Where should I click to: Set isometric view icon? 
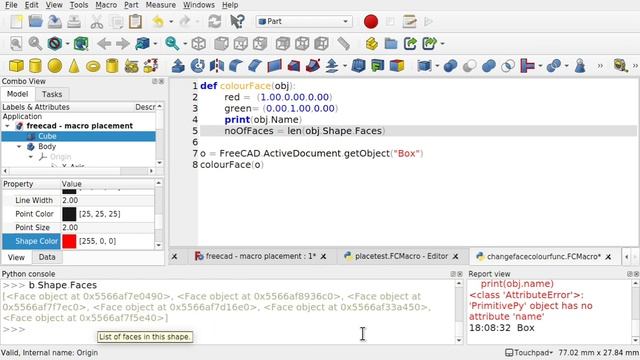tap(198, 44)
